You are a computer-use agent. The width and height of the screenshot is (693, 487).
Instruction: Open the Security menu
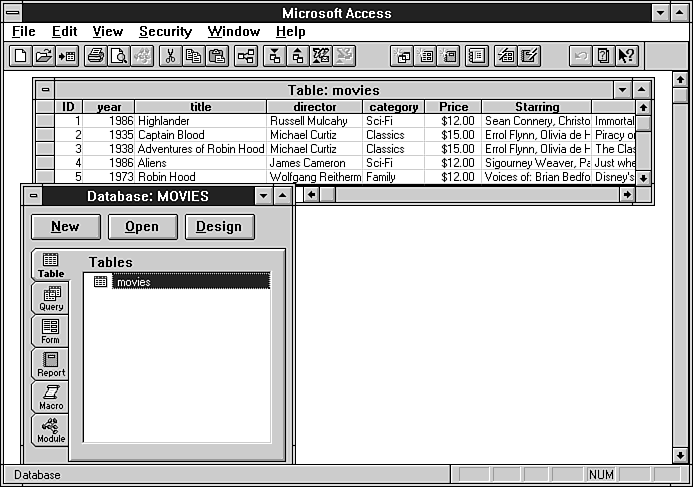click(165, 31)
